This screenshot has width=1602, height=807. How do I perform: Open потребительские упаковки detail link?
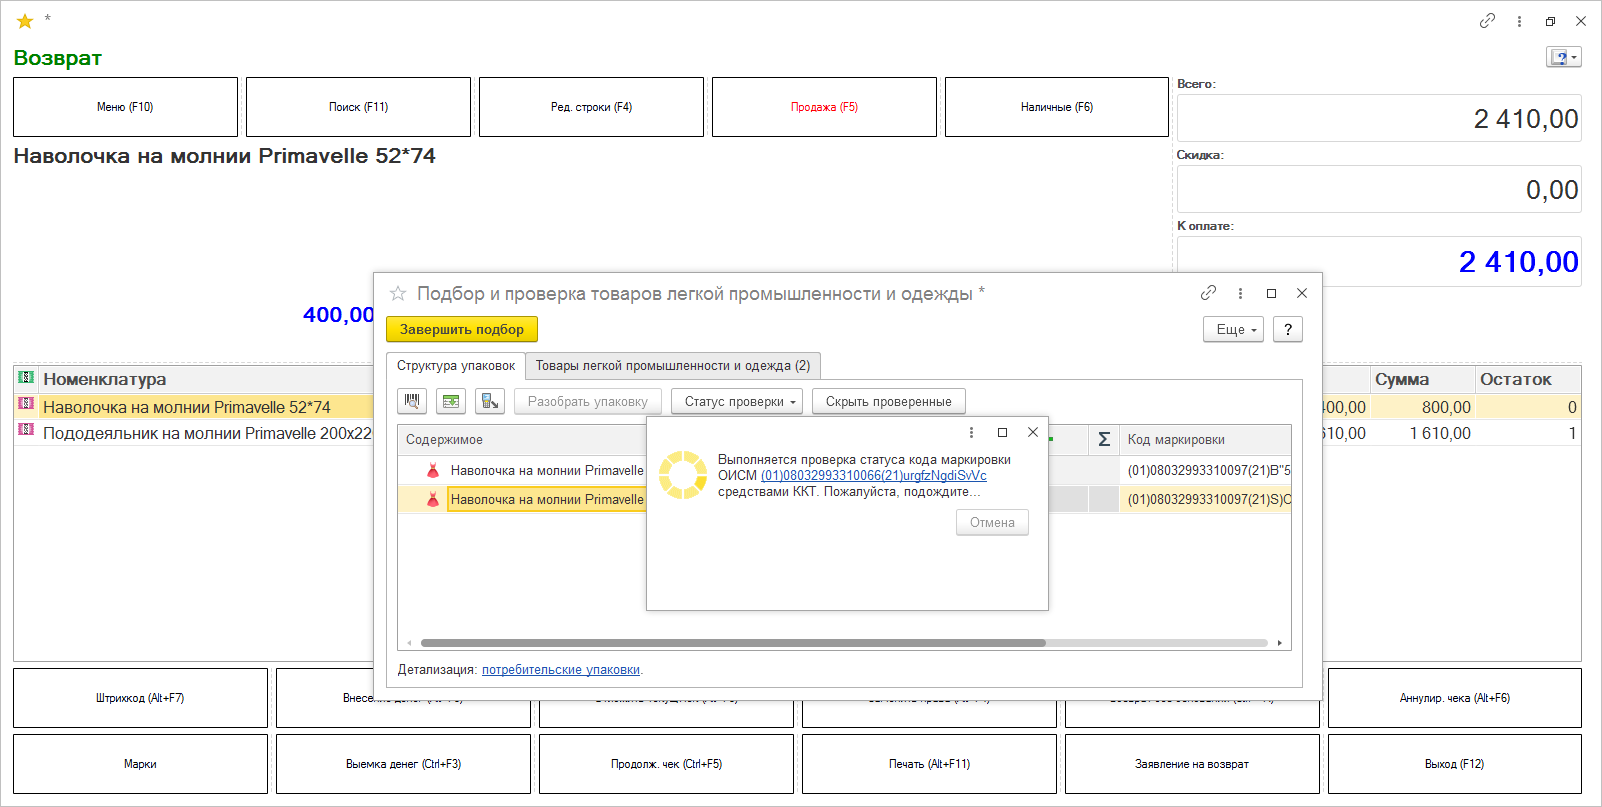pyautogui.click(x=561, y=670)
